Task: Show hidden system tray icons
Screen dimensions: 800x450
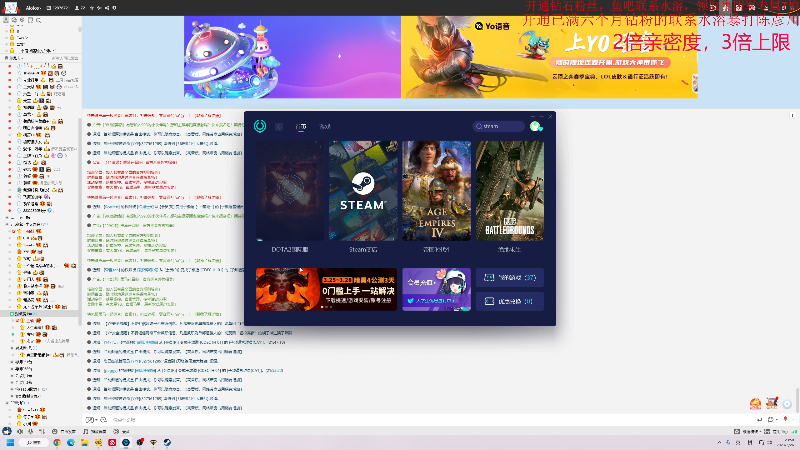Action: (719, 442)
